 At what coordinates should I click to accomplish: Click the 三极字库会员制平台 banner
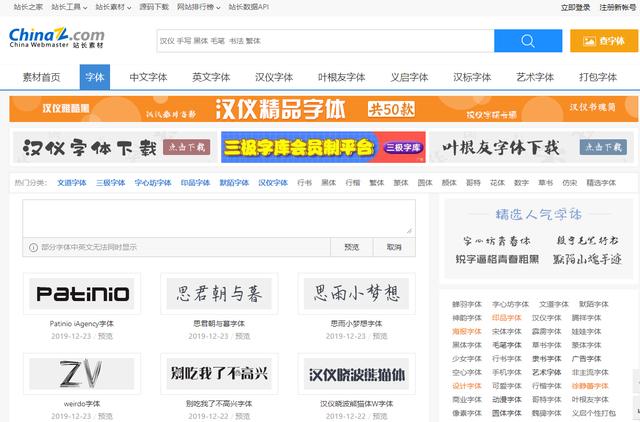323,147
